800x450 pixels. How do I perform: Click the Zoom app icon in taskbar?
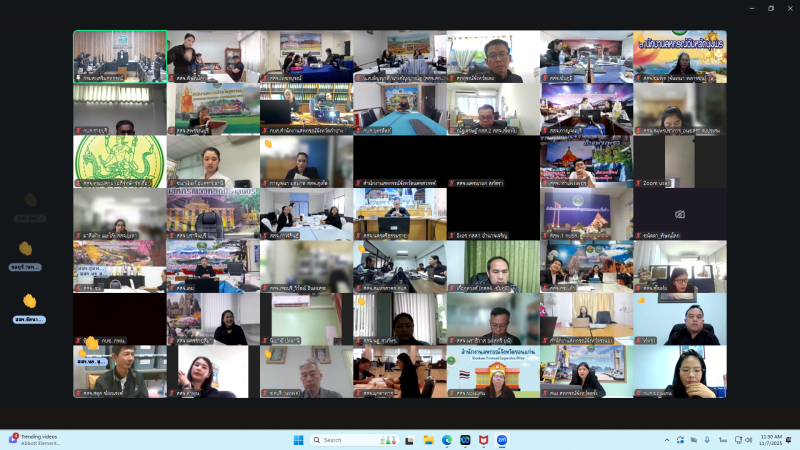click(502, 440)
